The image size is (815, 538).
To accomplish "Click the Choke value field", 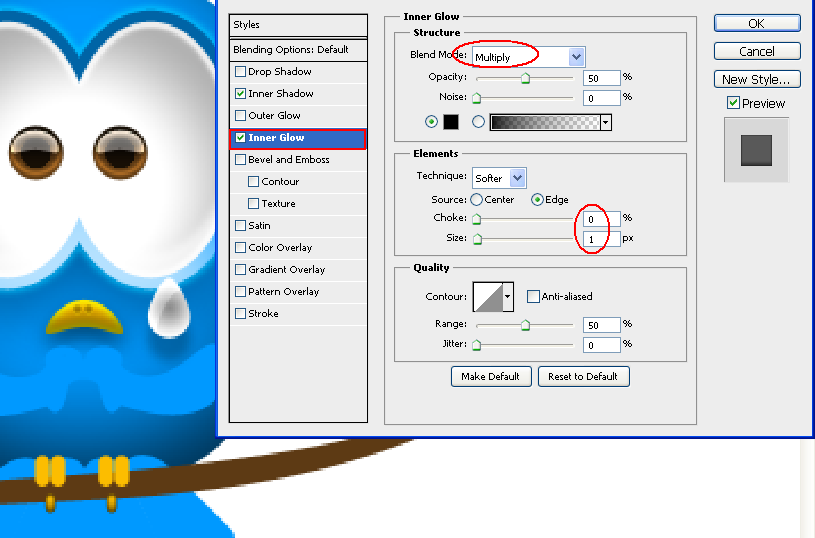I will pyautogui.click(x=601, y=219).
